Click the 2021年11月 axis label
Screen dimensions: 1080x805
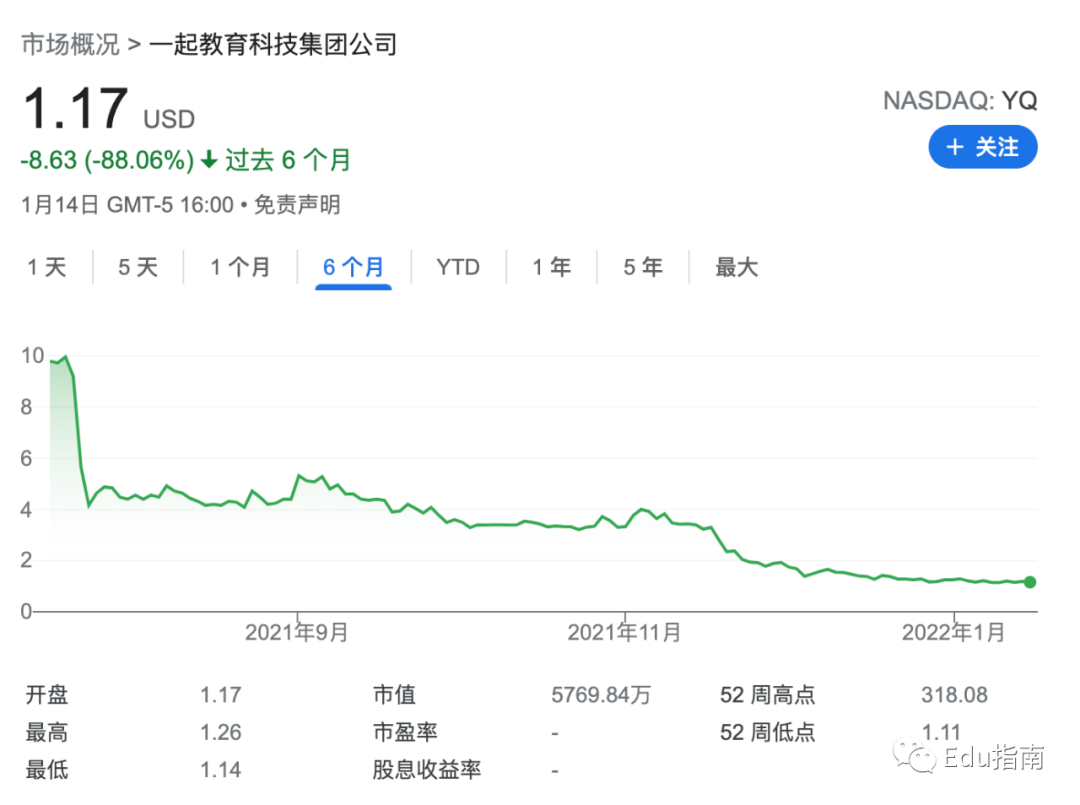624,632
